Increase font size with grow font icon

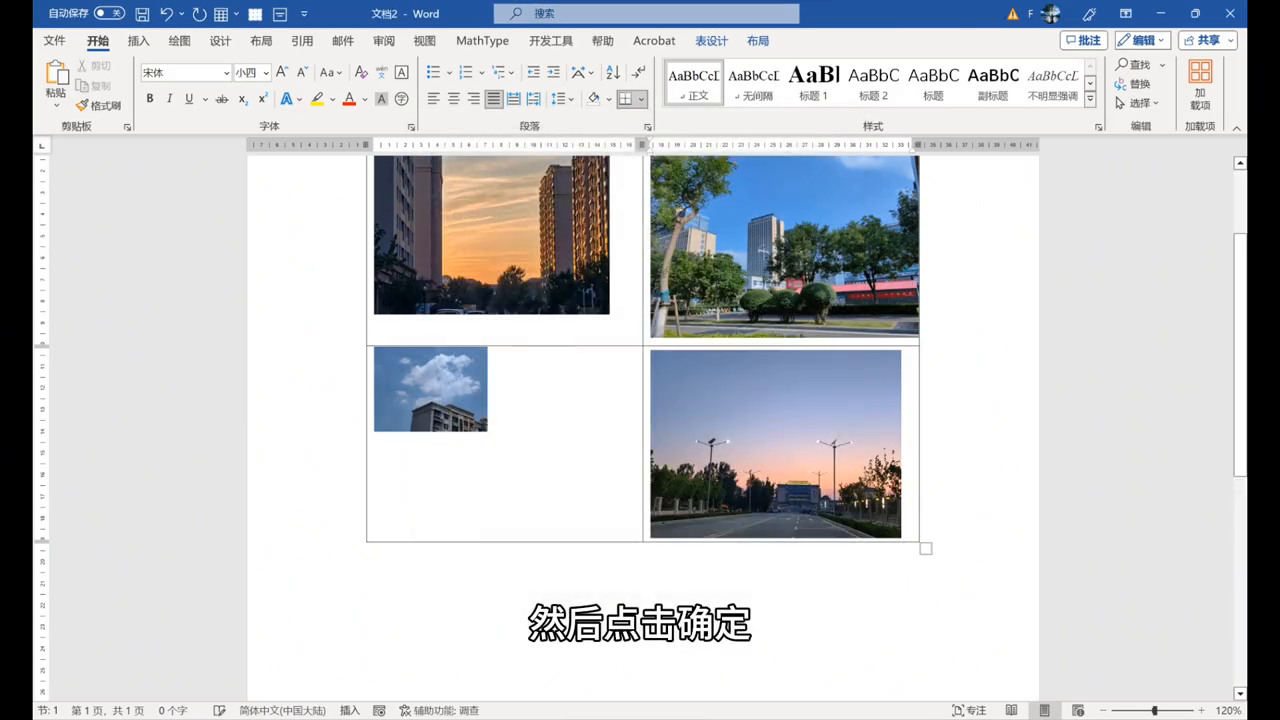click(x=282, y=72)
